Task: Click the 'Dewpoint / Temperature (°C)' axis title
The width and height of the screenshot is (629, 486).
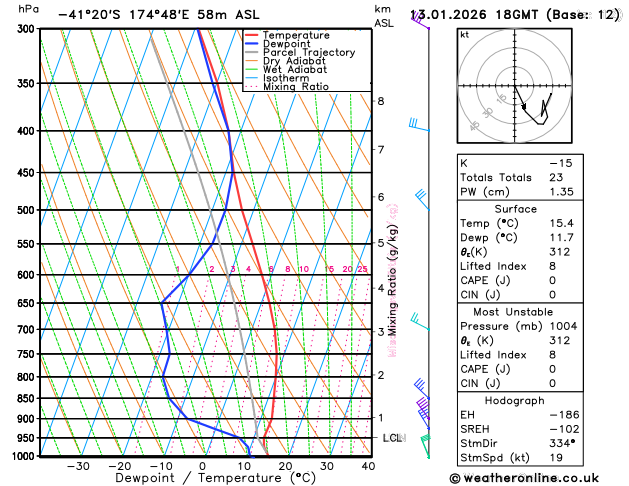Action: click(x=215, y=478)
